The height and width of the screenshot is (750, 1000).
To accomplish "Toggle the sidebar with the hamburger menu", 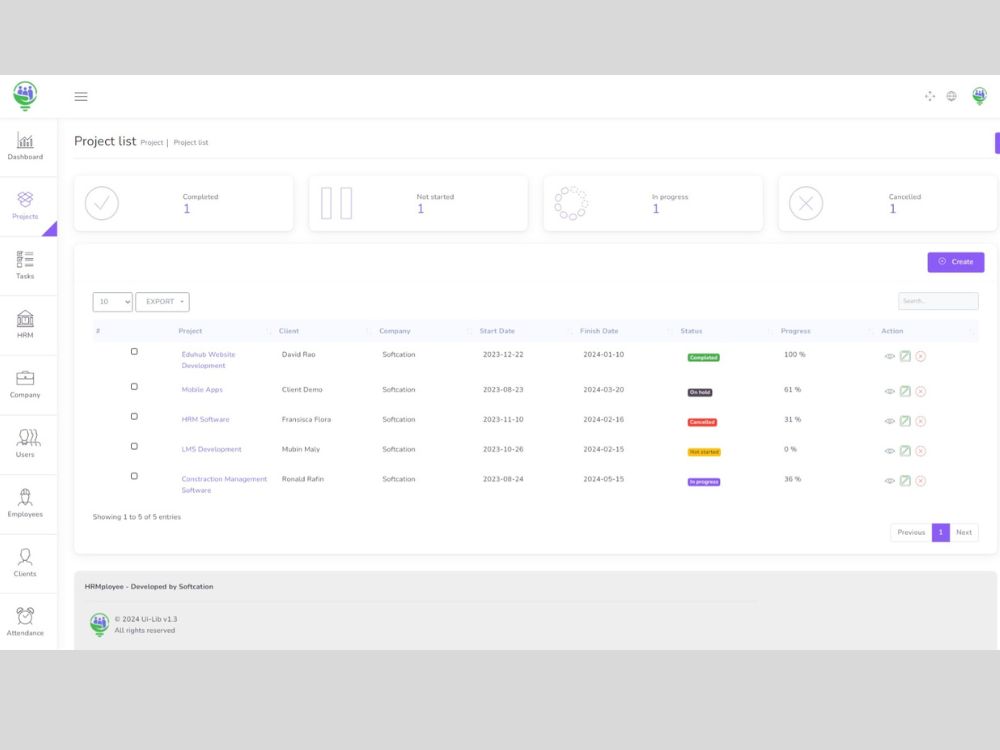I will pyautogui.click(x=81, y=96).
